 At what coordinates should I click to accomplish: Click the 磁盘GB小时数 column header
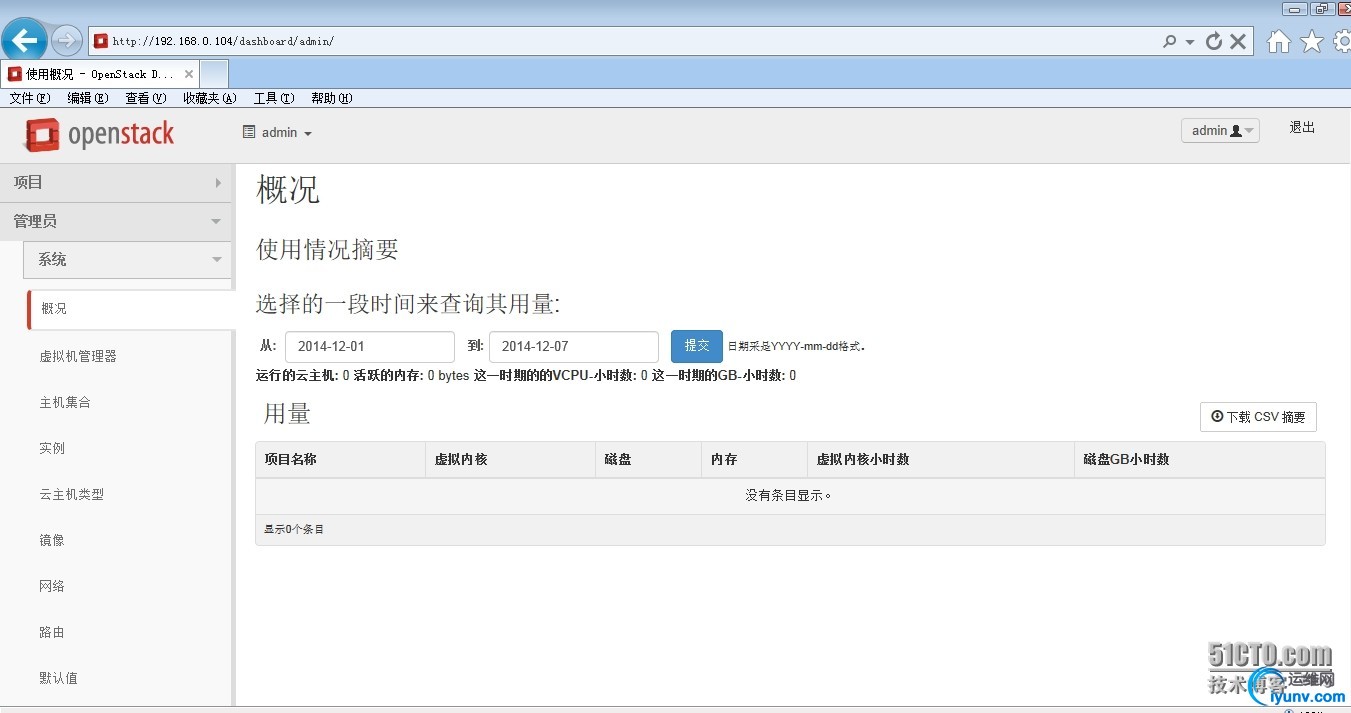1200,460
